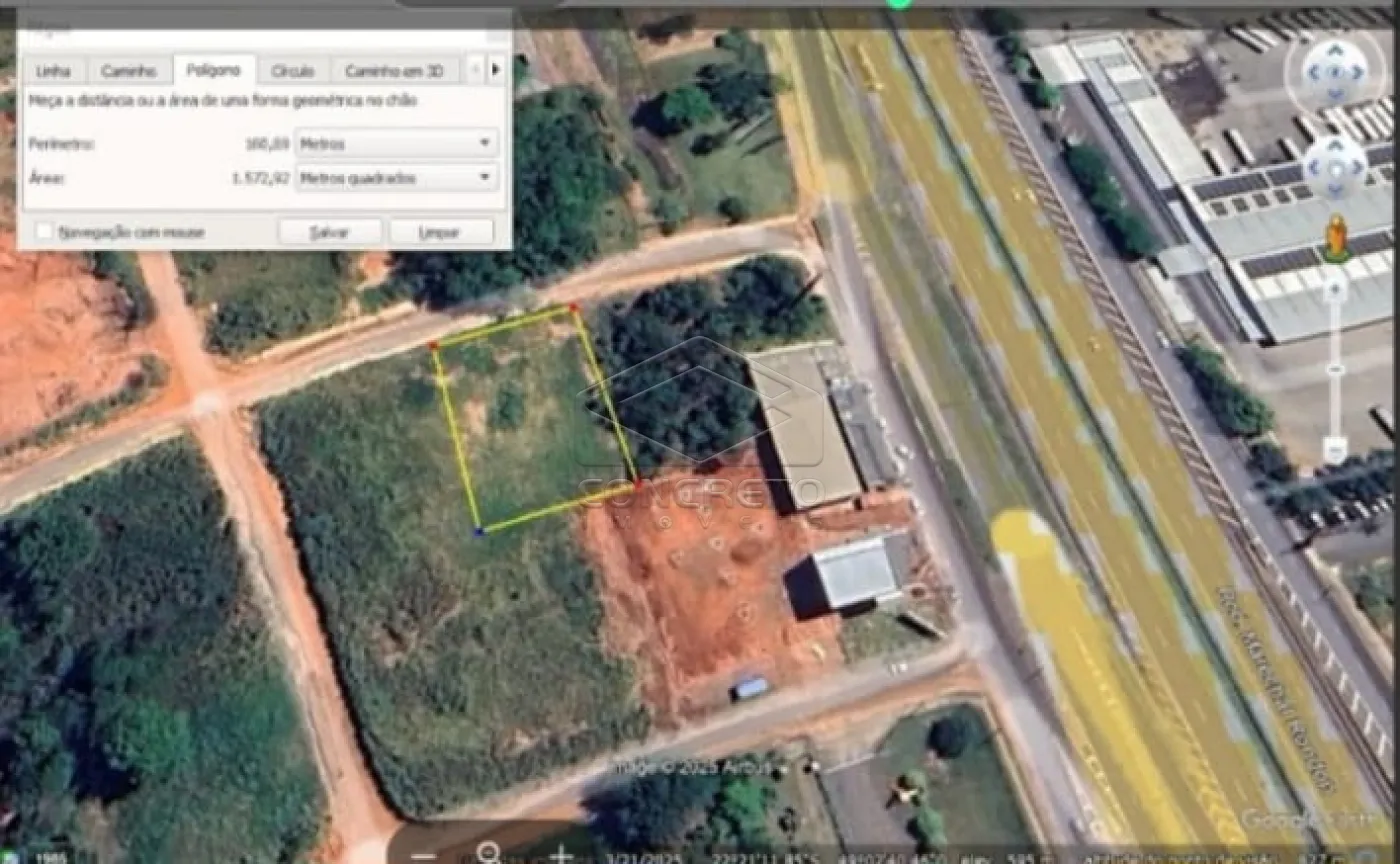Click the Limpar button to clear measurement
The image size is (1400, 864).
pyautogui.click(x=440, y=232)
